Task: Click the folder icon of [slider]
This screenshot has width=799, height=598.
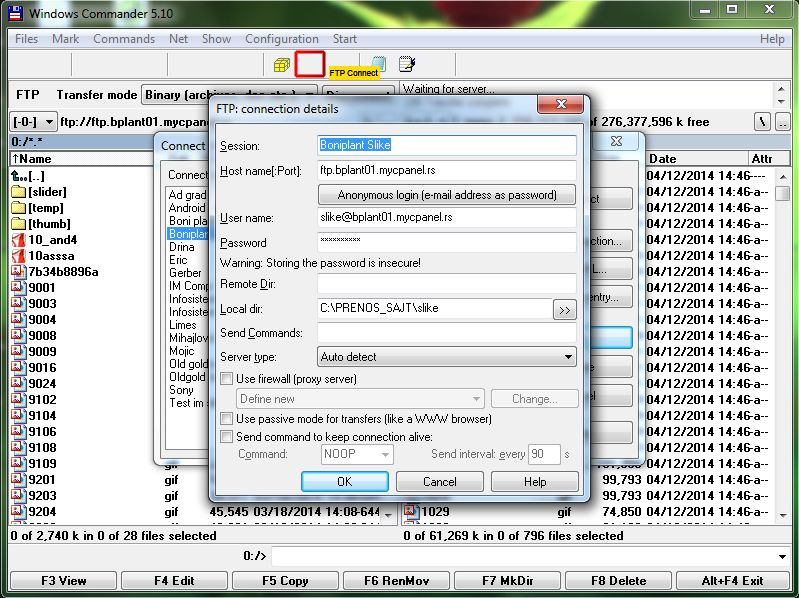Action: coord(18,192)
